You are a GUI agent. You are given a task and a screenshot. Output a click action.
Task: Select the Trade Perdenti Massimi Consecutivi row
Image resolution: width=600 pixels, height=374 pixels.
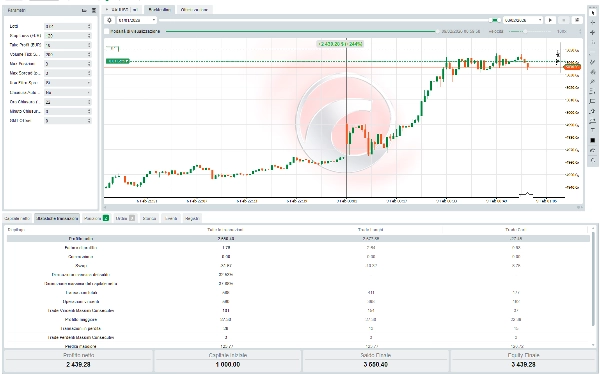click(x=298, y=338)
